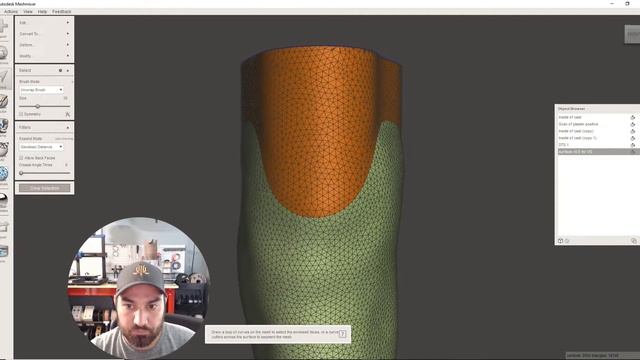
Task: Enable the Symmetry checkbox
Action: click(x=21, y=114)
